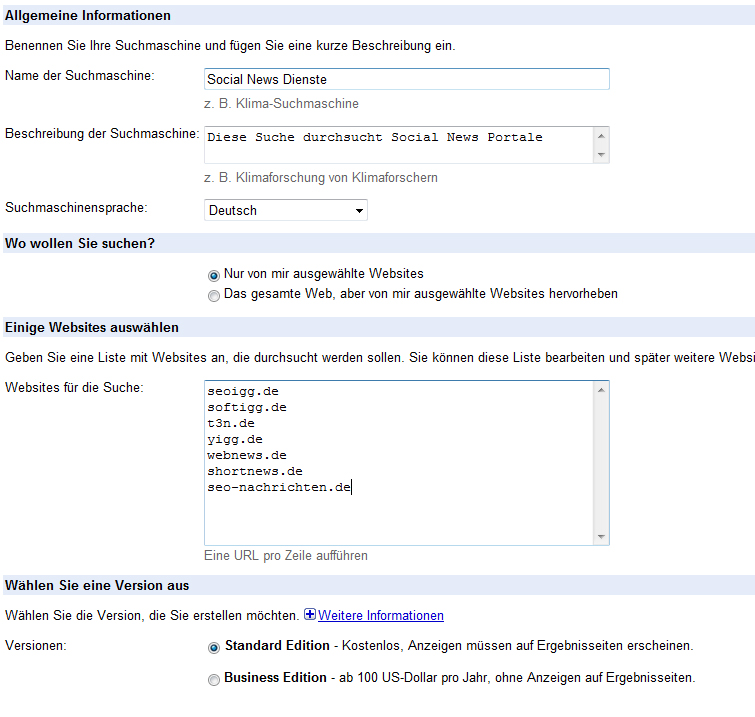
Task: Click the 'seoigg.de' line in websites list
Action: [x=243, y=391]
